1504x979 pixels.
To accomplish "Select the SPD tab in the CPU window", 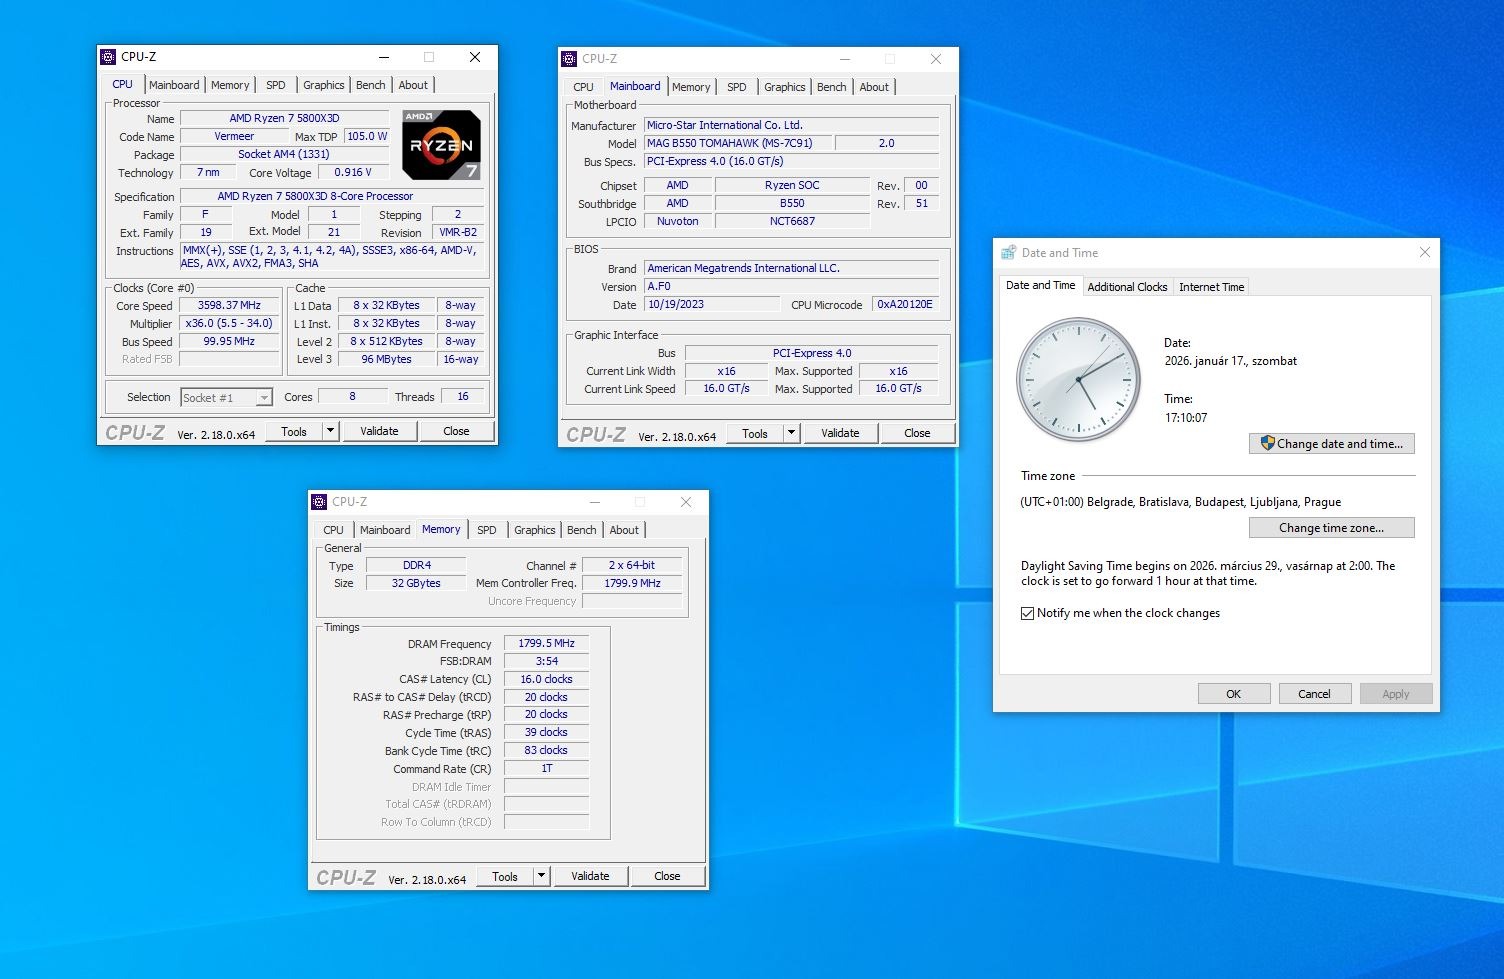I will click(x=276, y=85).
